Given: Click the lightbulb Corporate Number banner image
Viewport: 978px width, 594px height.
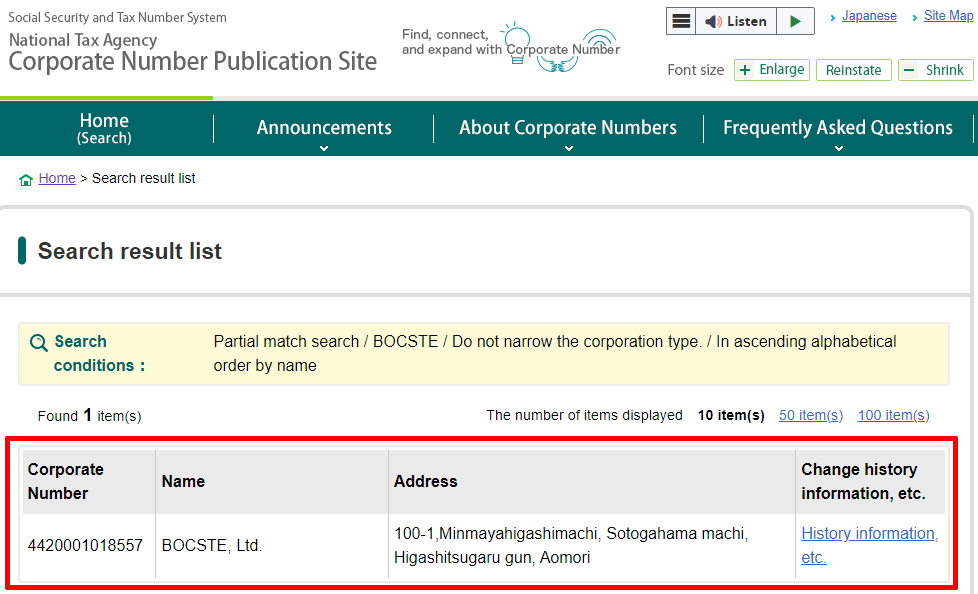Looking at the screenshot, I should pyautogui.click(x=512, y=47).
